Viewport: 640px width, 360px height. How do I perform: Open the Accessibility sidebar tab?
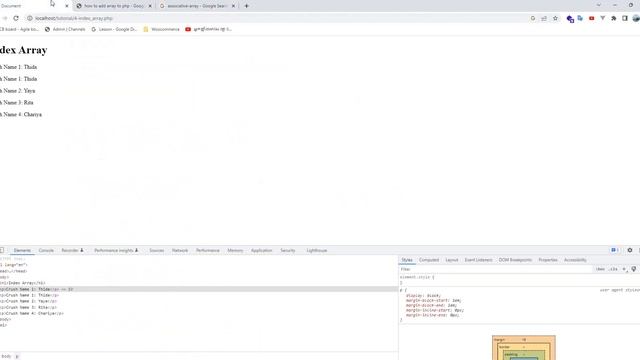(575, 260)
